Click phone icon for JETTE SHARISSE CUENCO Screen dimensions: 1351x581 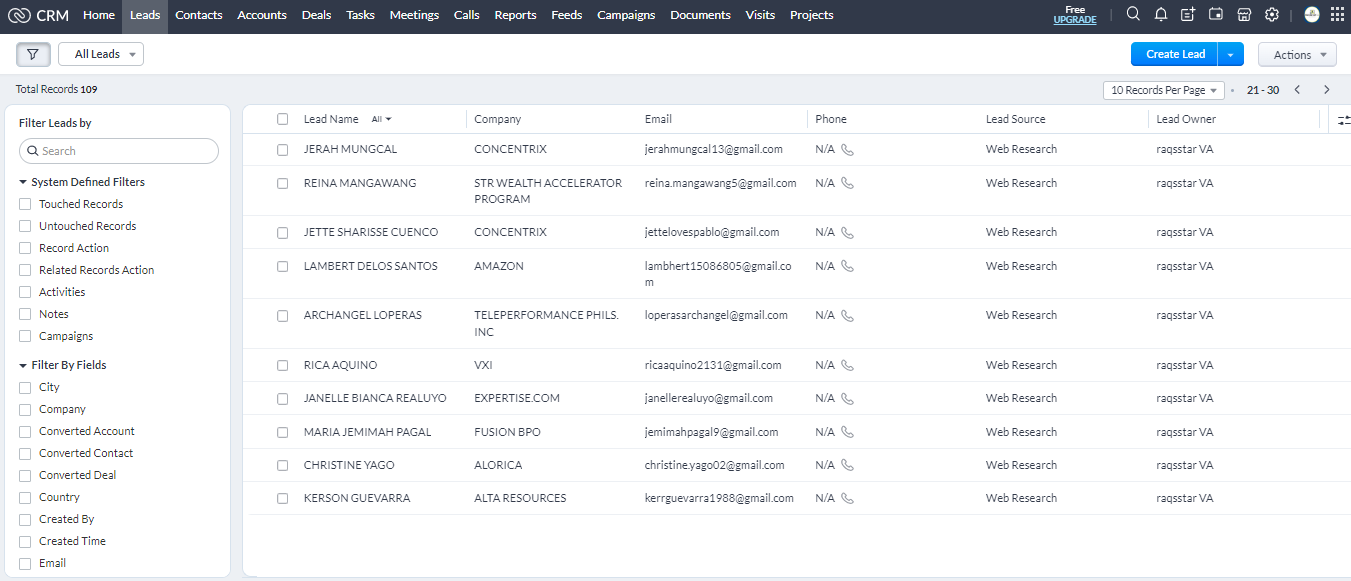tap(847, 233)
